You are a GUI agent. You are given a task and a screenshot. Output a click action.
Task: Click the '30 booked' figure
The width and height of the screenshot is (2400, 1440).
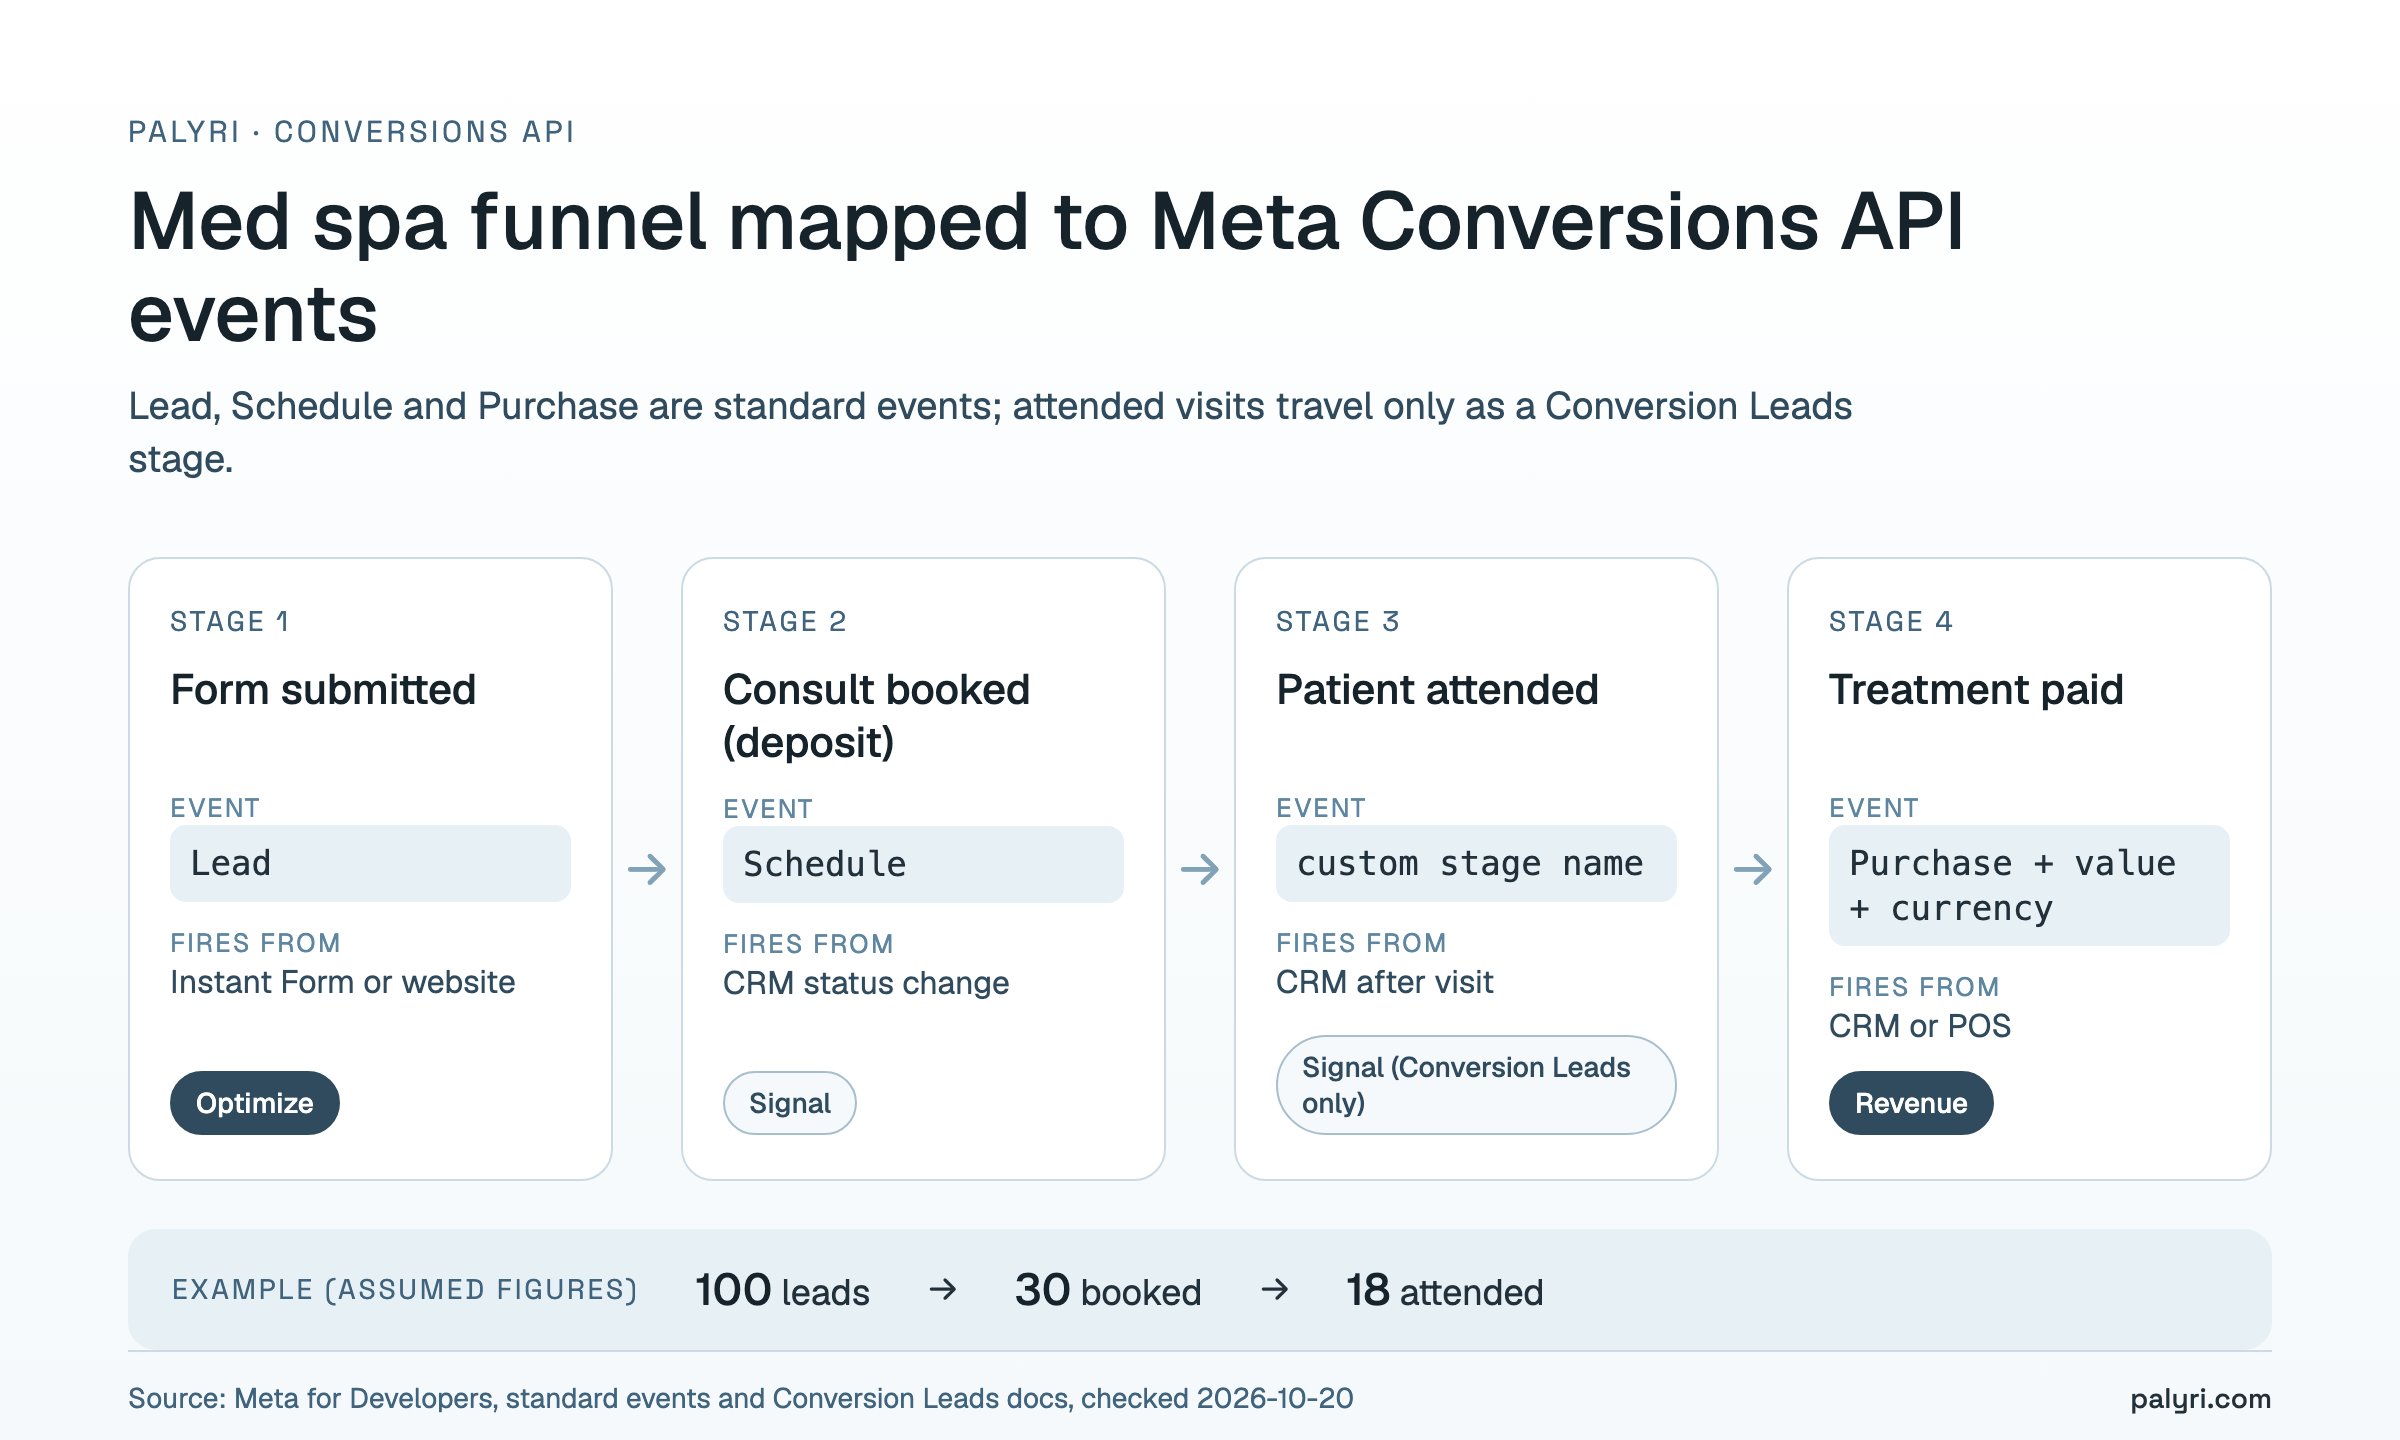pyautogui.click(x=1108, y=1290)
